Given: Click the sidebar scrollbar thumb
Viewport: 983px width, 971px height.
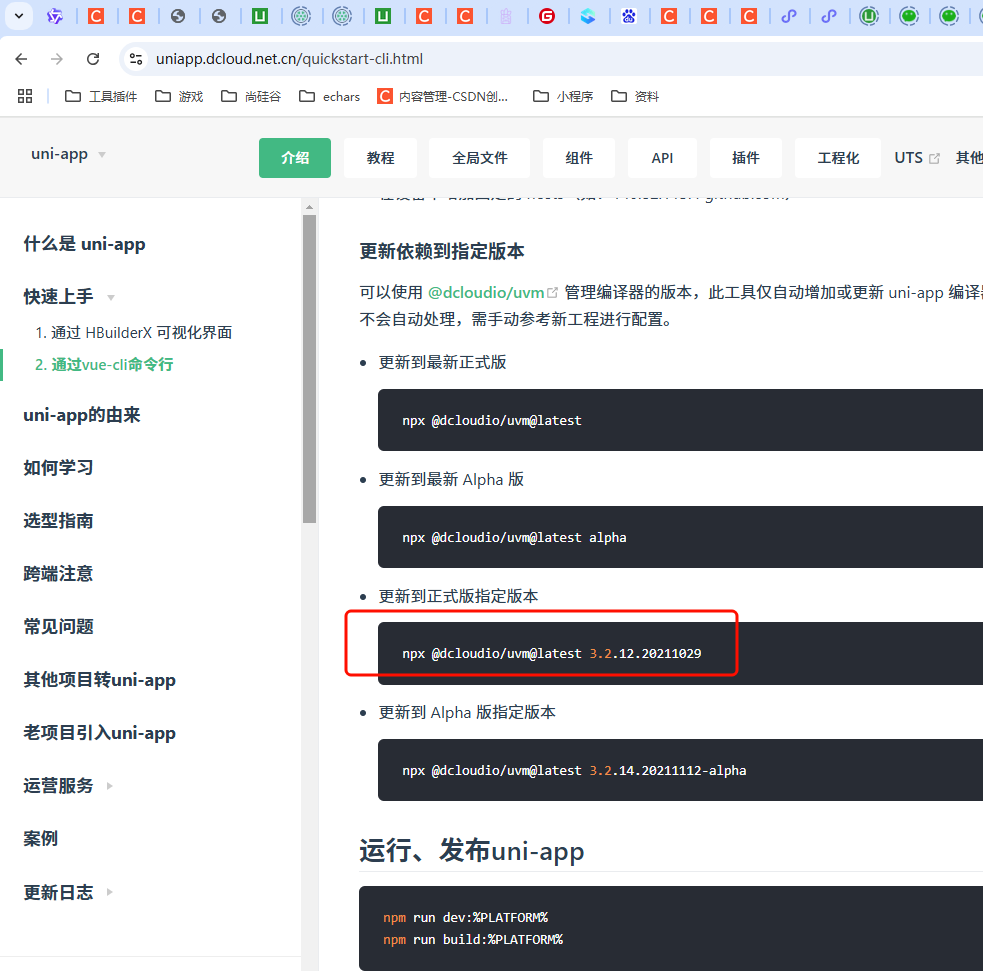Looking at the screenshot, I should click(309, 369).
